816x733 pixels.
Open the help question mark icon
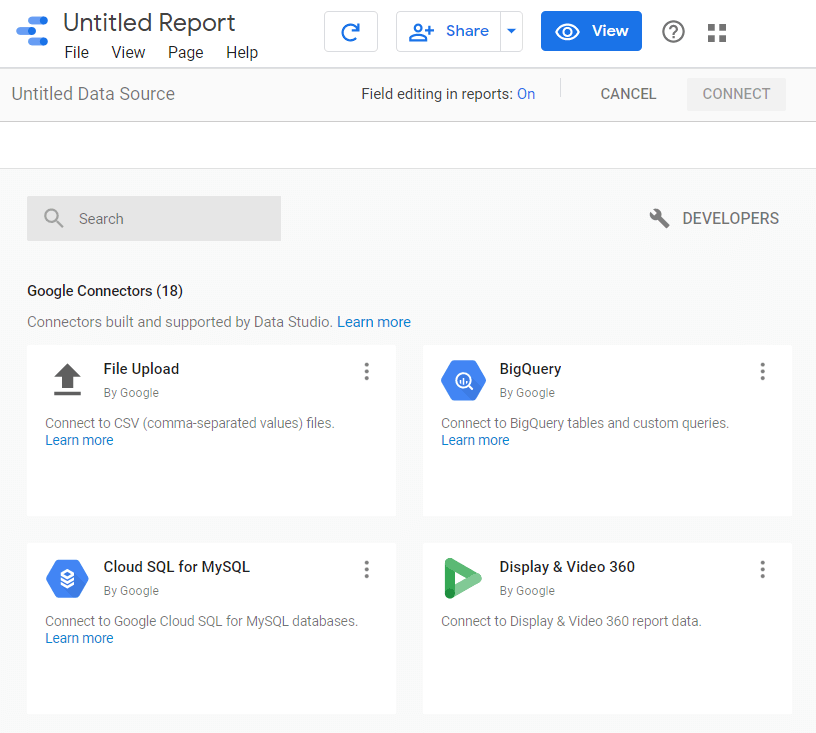coord(674,32)
